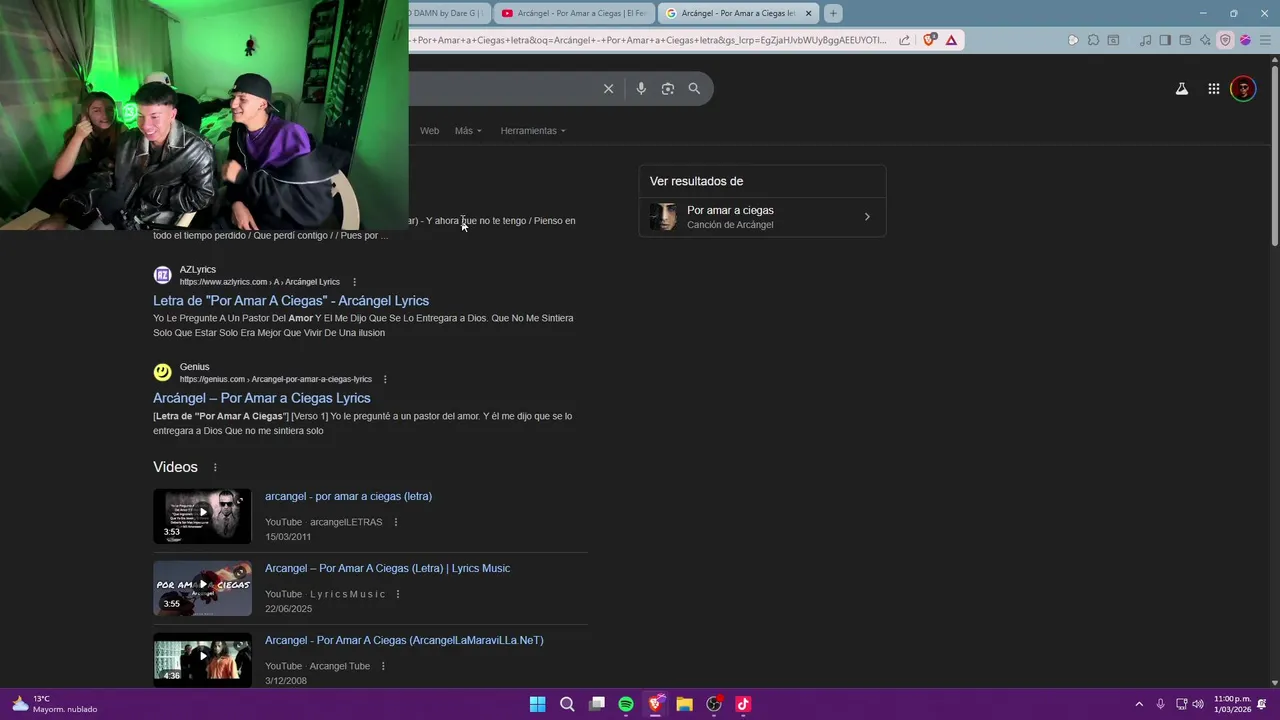Open OBS Studio from the taskbar
Viewport: 1280px width, 720px height.
click(714, 704)
